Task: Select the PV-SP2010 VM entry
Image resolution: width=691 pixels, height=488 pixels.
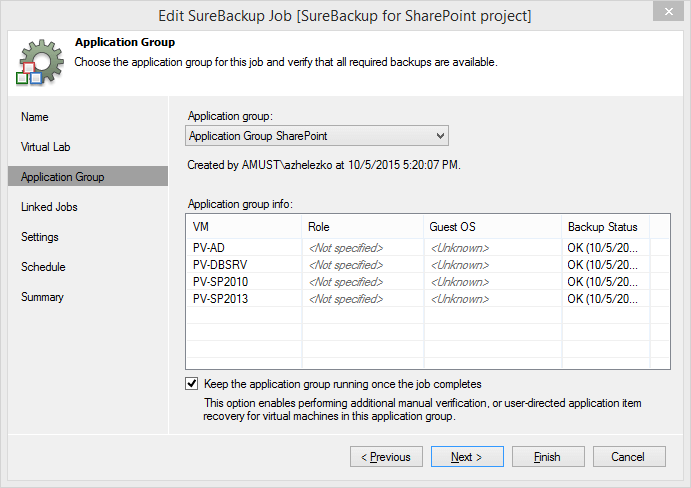Action: [427, 282]
